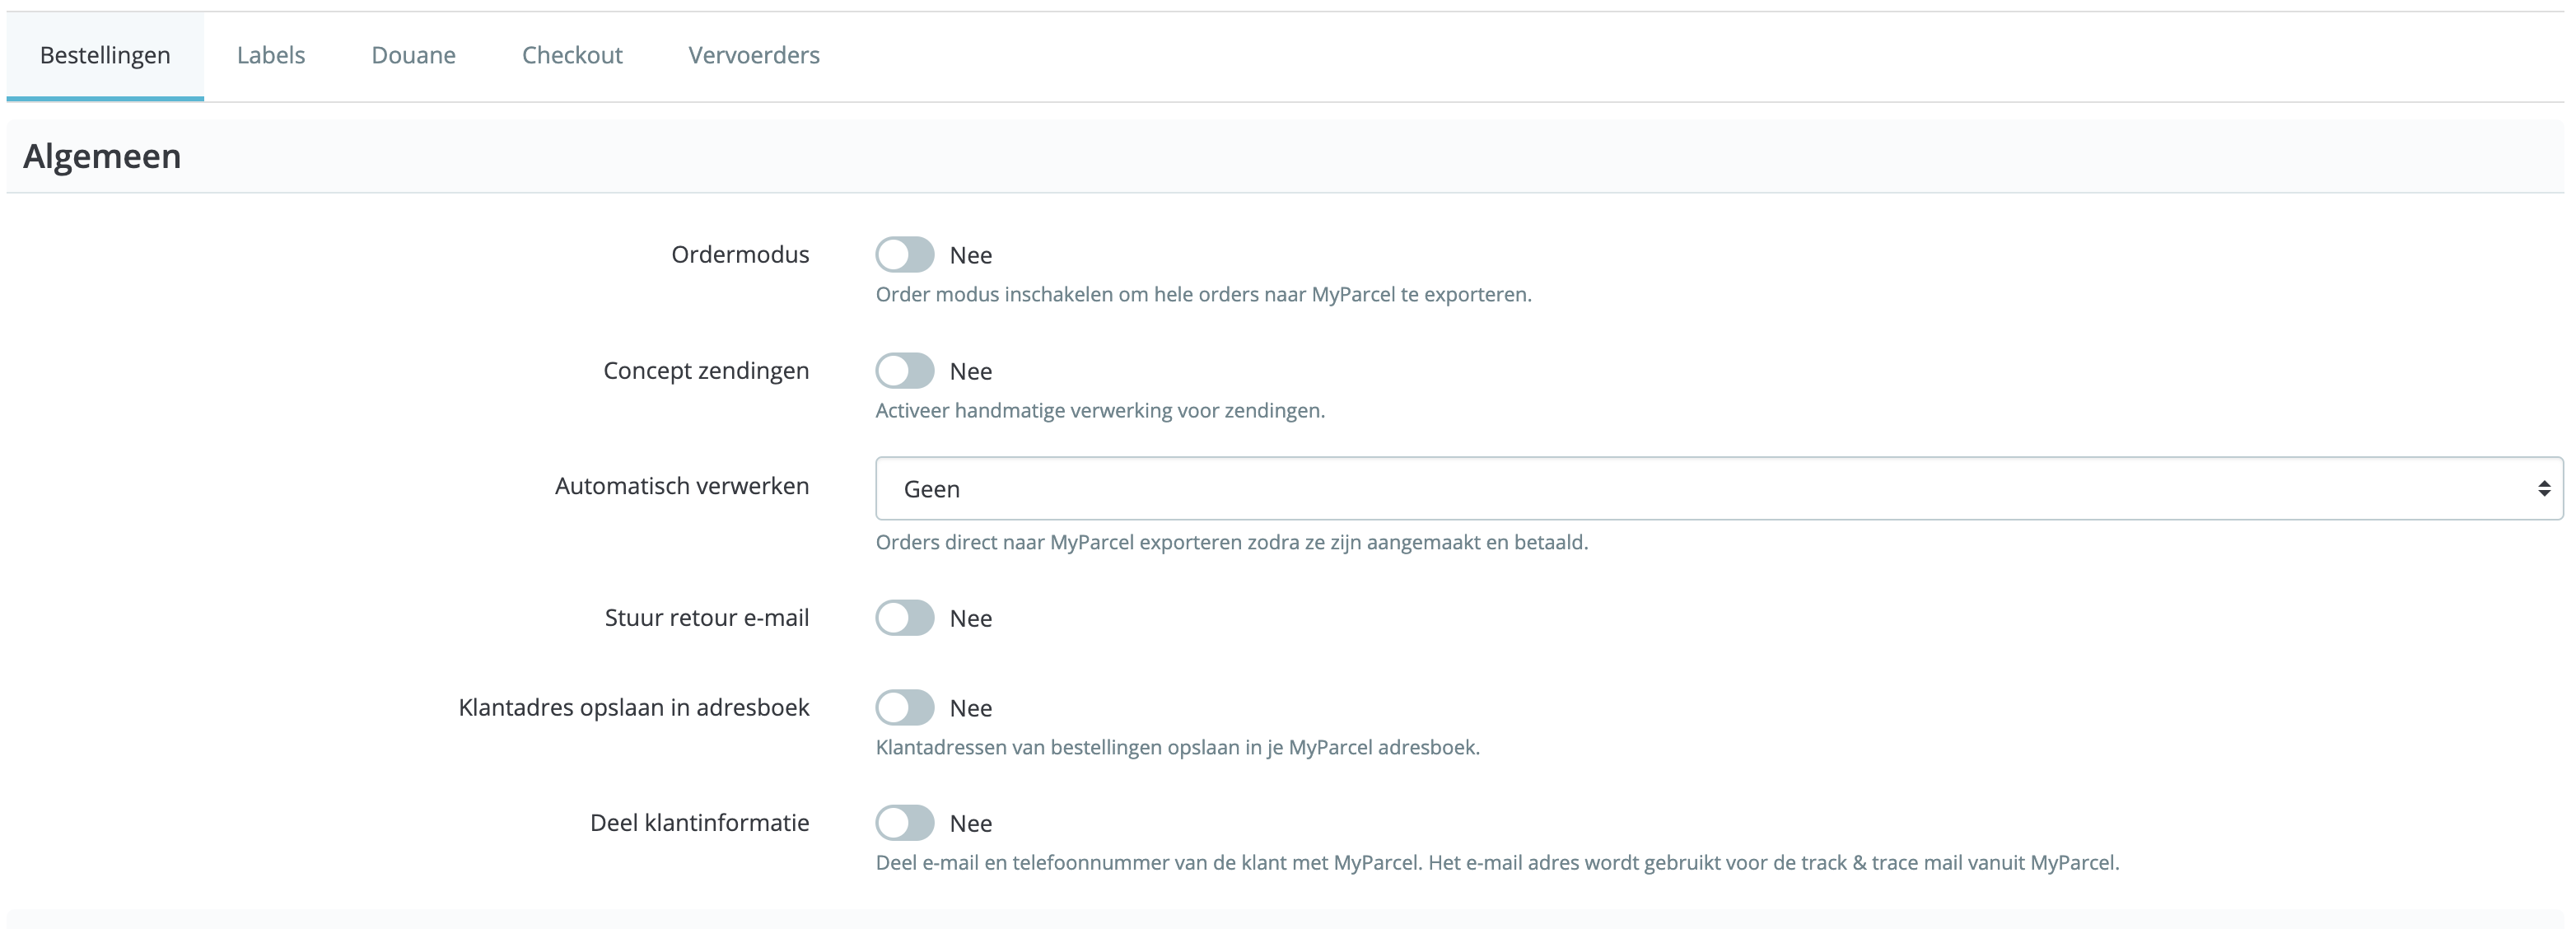
Task: Click the Algemeen section header
Action: click(101, 156)
